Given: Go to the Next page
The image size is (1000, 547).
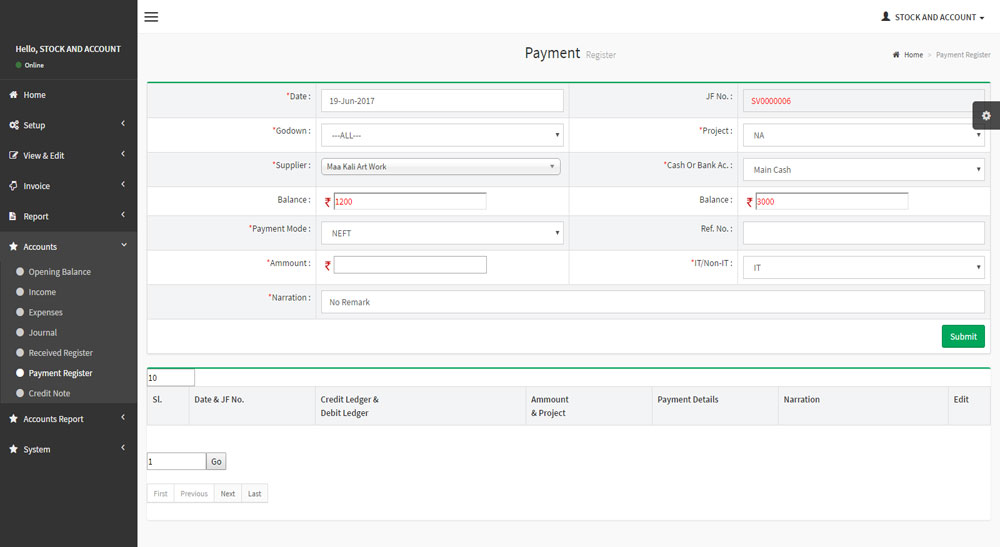Looking at the screenshot, I should [228, 493].
